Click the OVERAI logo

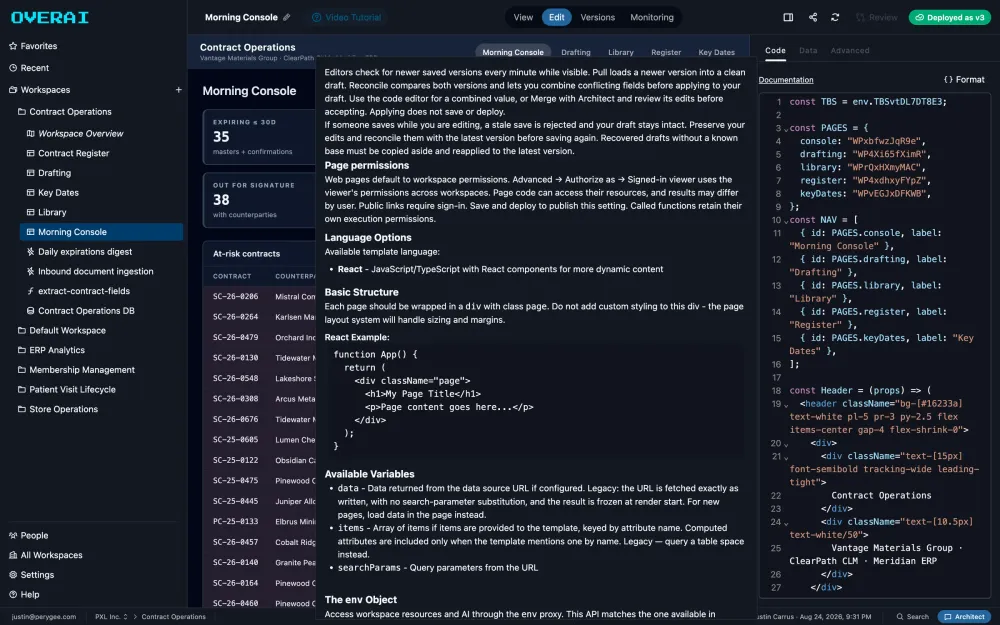[x=50, y=17]
